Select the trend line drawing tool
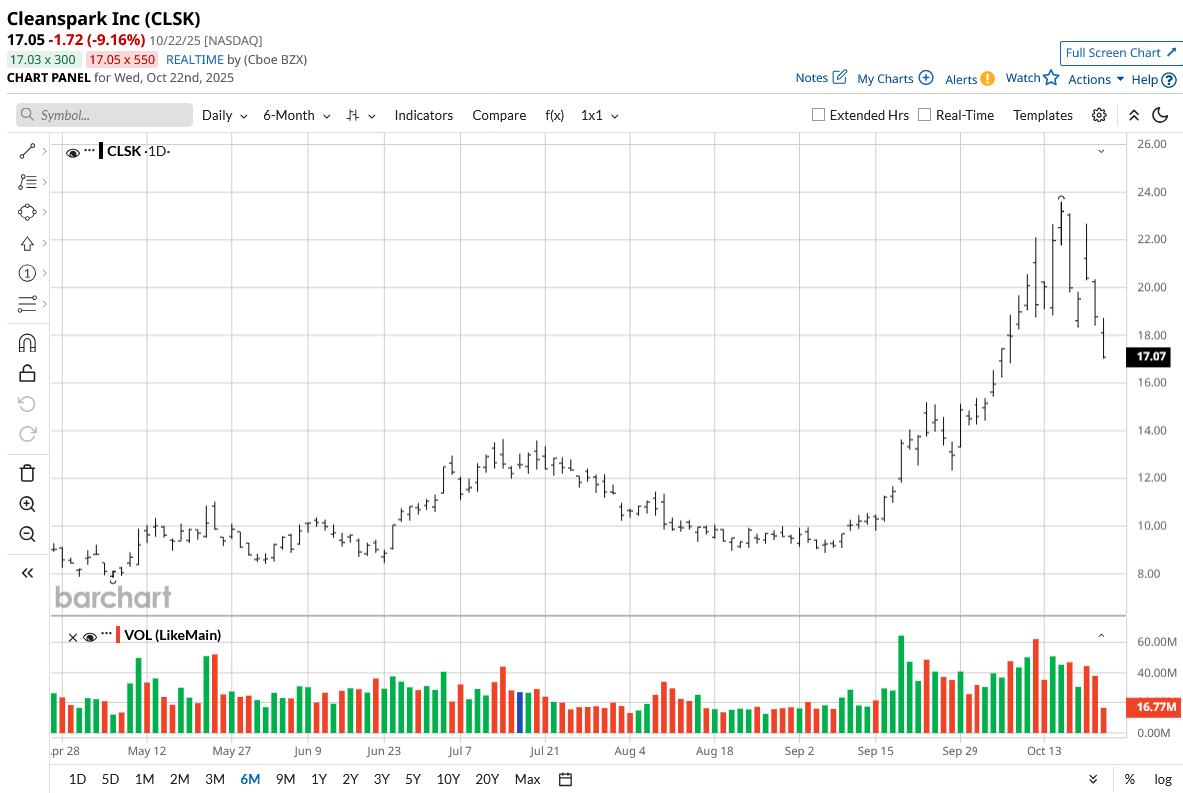Viewport: 1183px width, 793px height. pyautogui.click(x=27, y=152)
